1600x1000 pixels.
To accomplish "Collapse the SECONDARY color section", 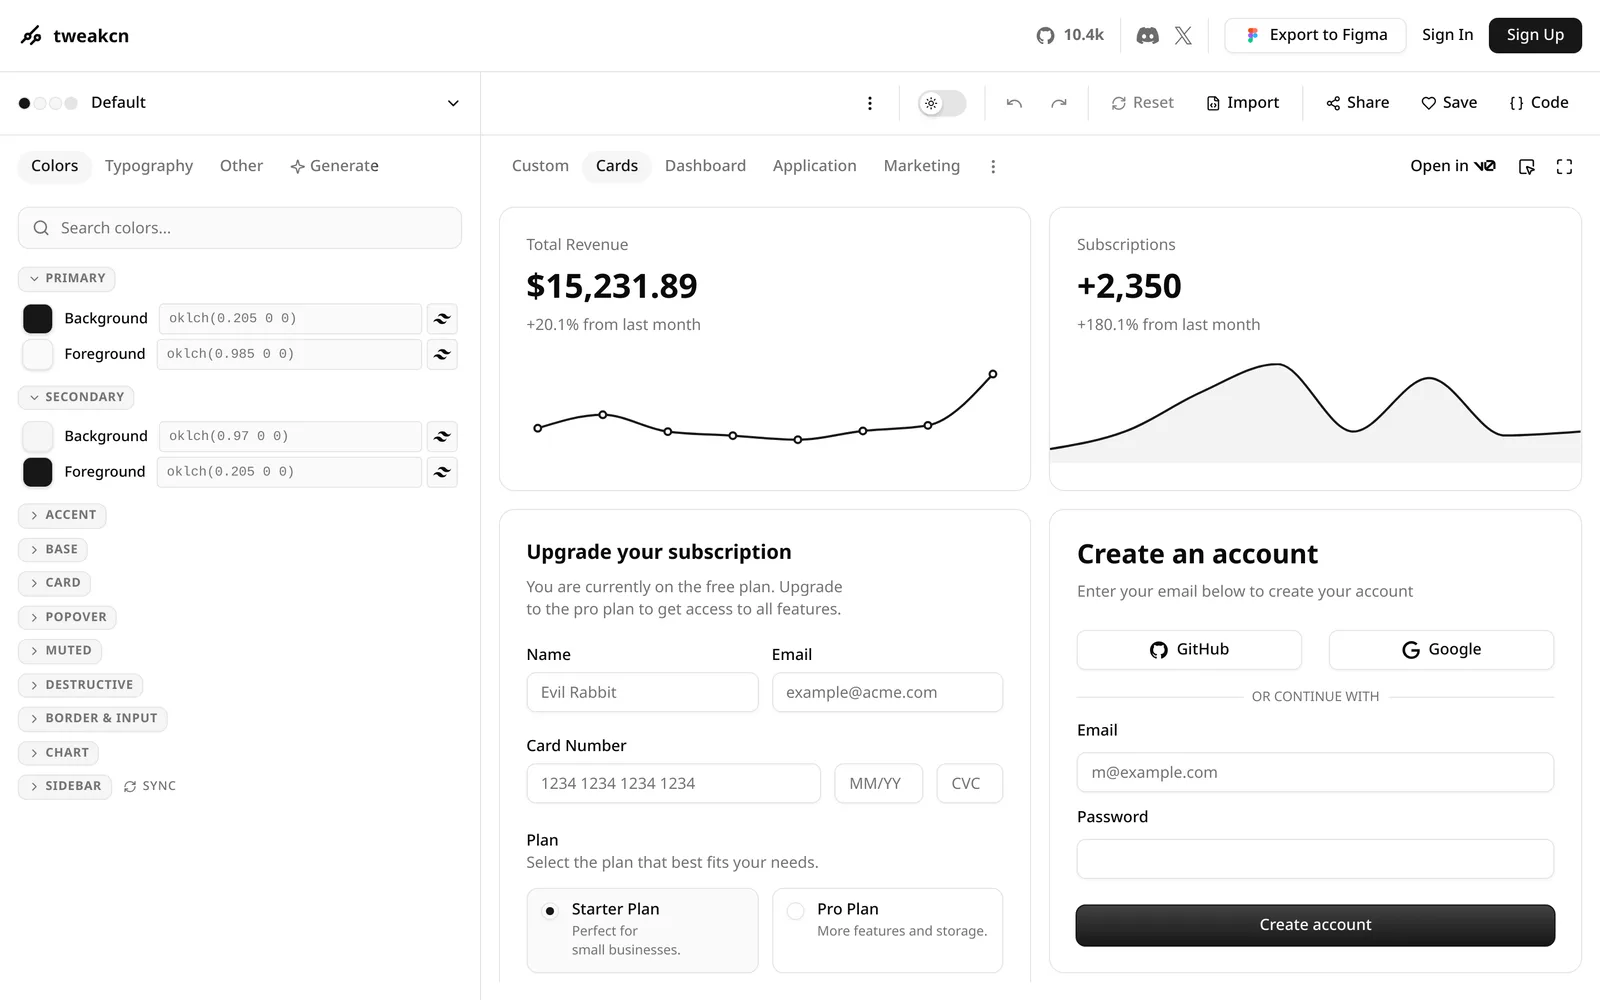I will coord(76,397).
